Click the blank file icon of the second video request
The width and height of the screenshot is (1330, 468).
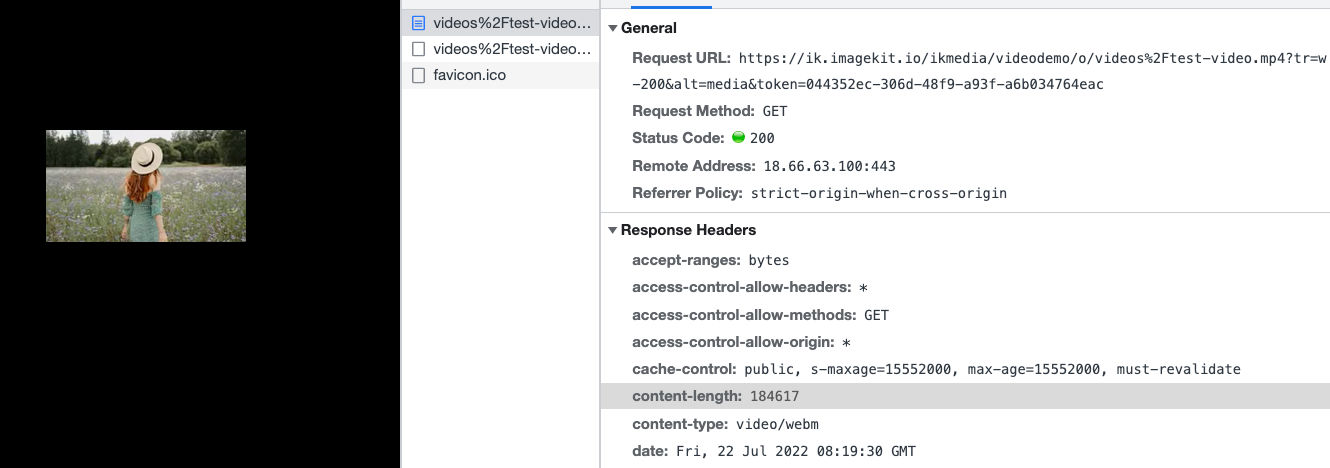[418, 48]
